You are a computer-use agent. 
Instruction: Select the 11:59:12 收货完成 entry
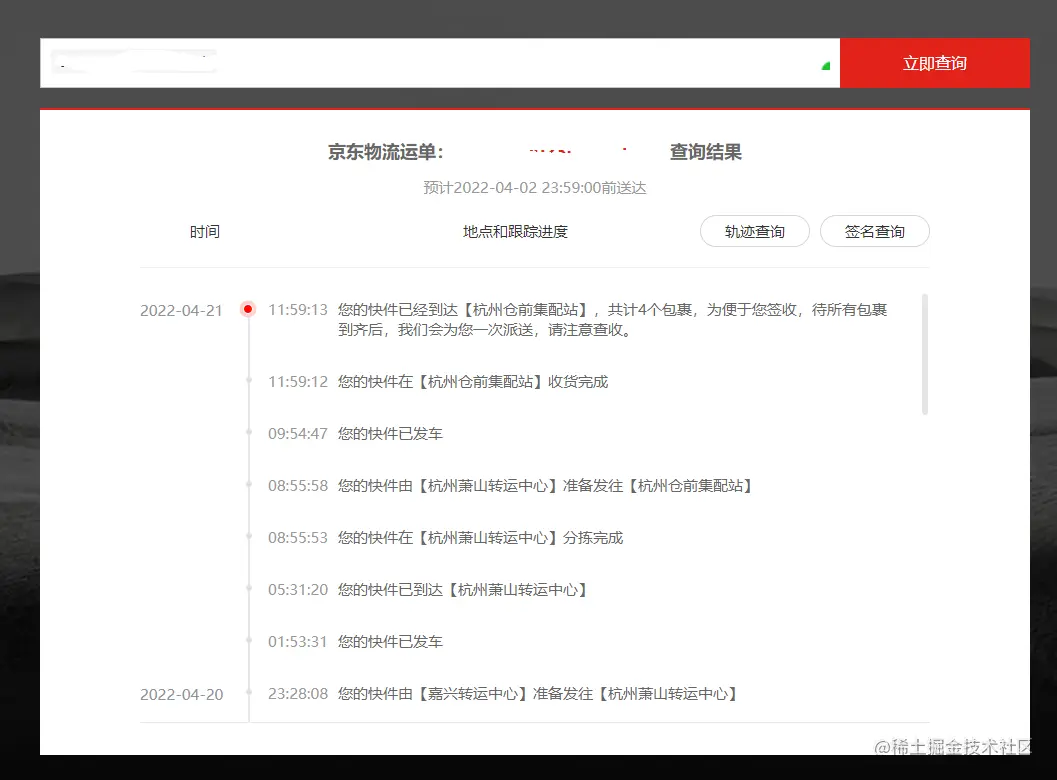[438, 382]
